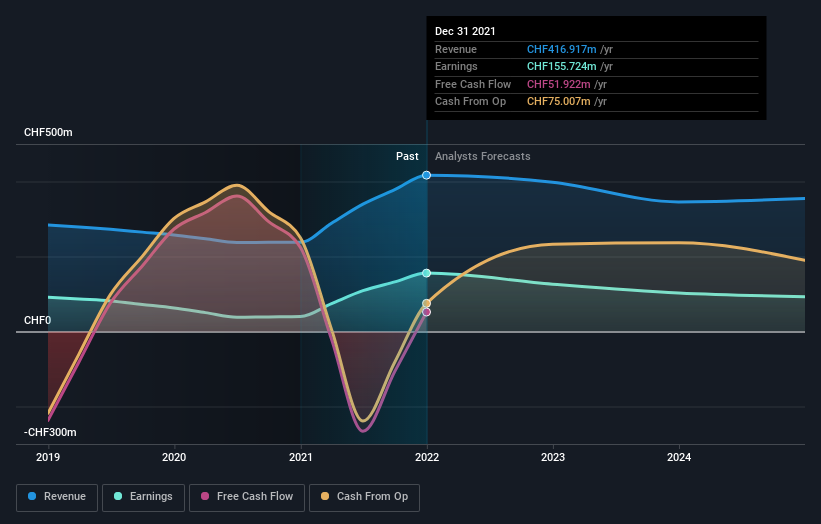The width and height of the screenshot is (821, 524).
Task: Click the 2019 x-axis label
Action: tap(48, 458)
